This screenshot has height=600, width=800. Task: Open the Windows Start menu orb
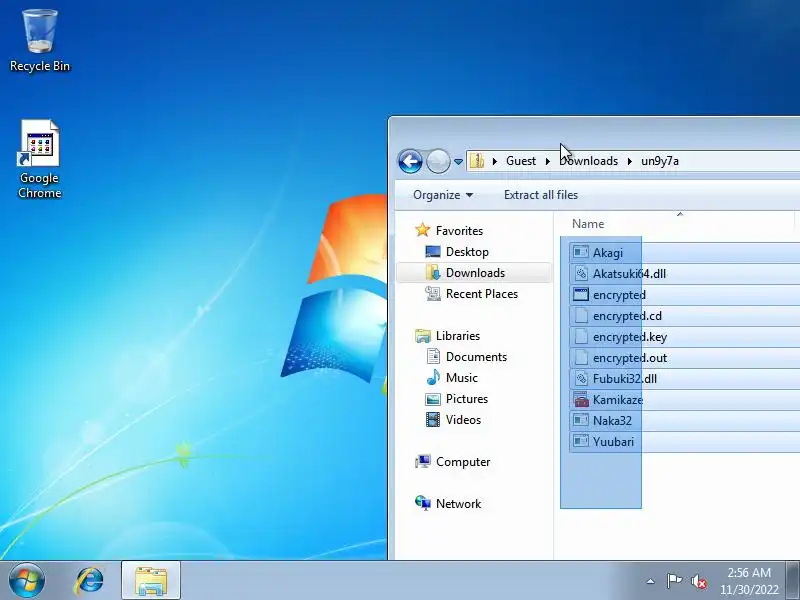[27, 581]
